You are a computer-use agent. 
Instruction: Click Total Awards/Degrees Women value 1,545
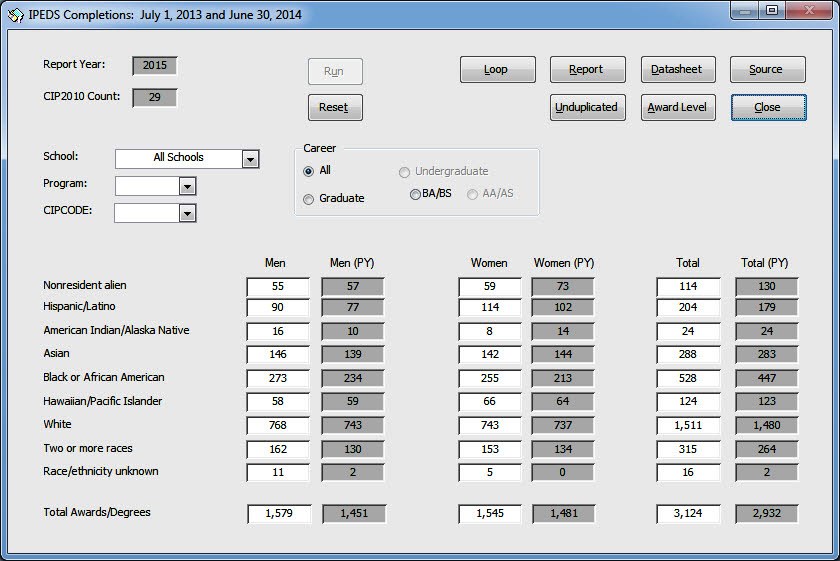pyautogui.click(x=490, y=514)
